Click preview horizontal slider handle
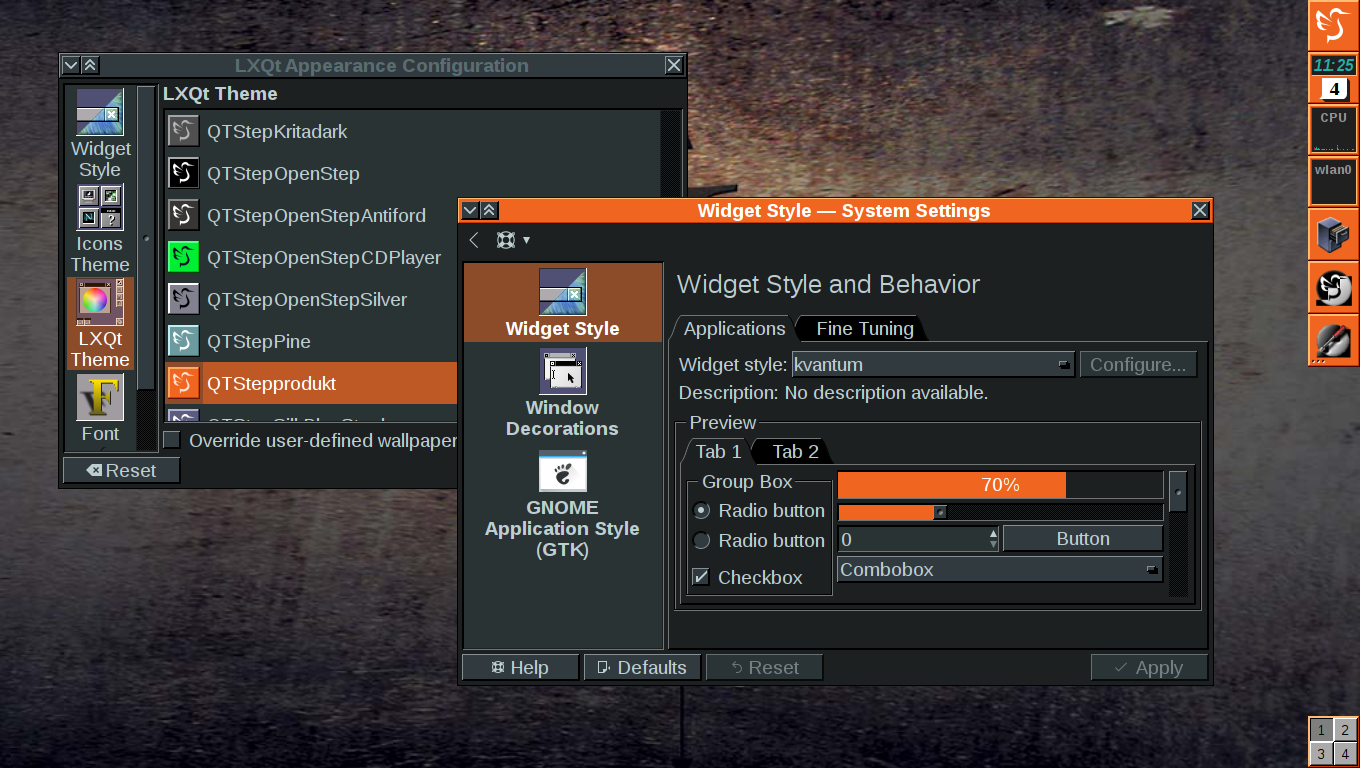The image size is (1360, 768). [x=940, y=512]
